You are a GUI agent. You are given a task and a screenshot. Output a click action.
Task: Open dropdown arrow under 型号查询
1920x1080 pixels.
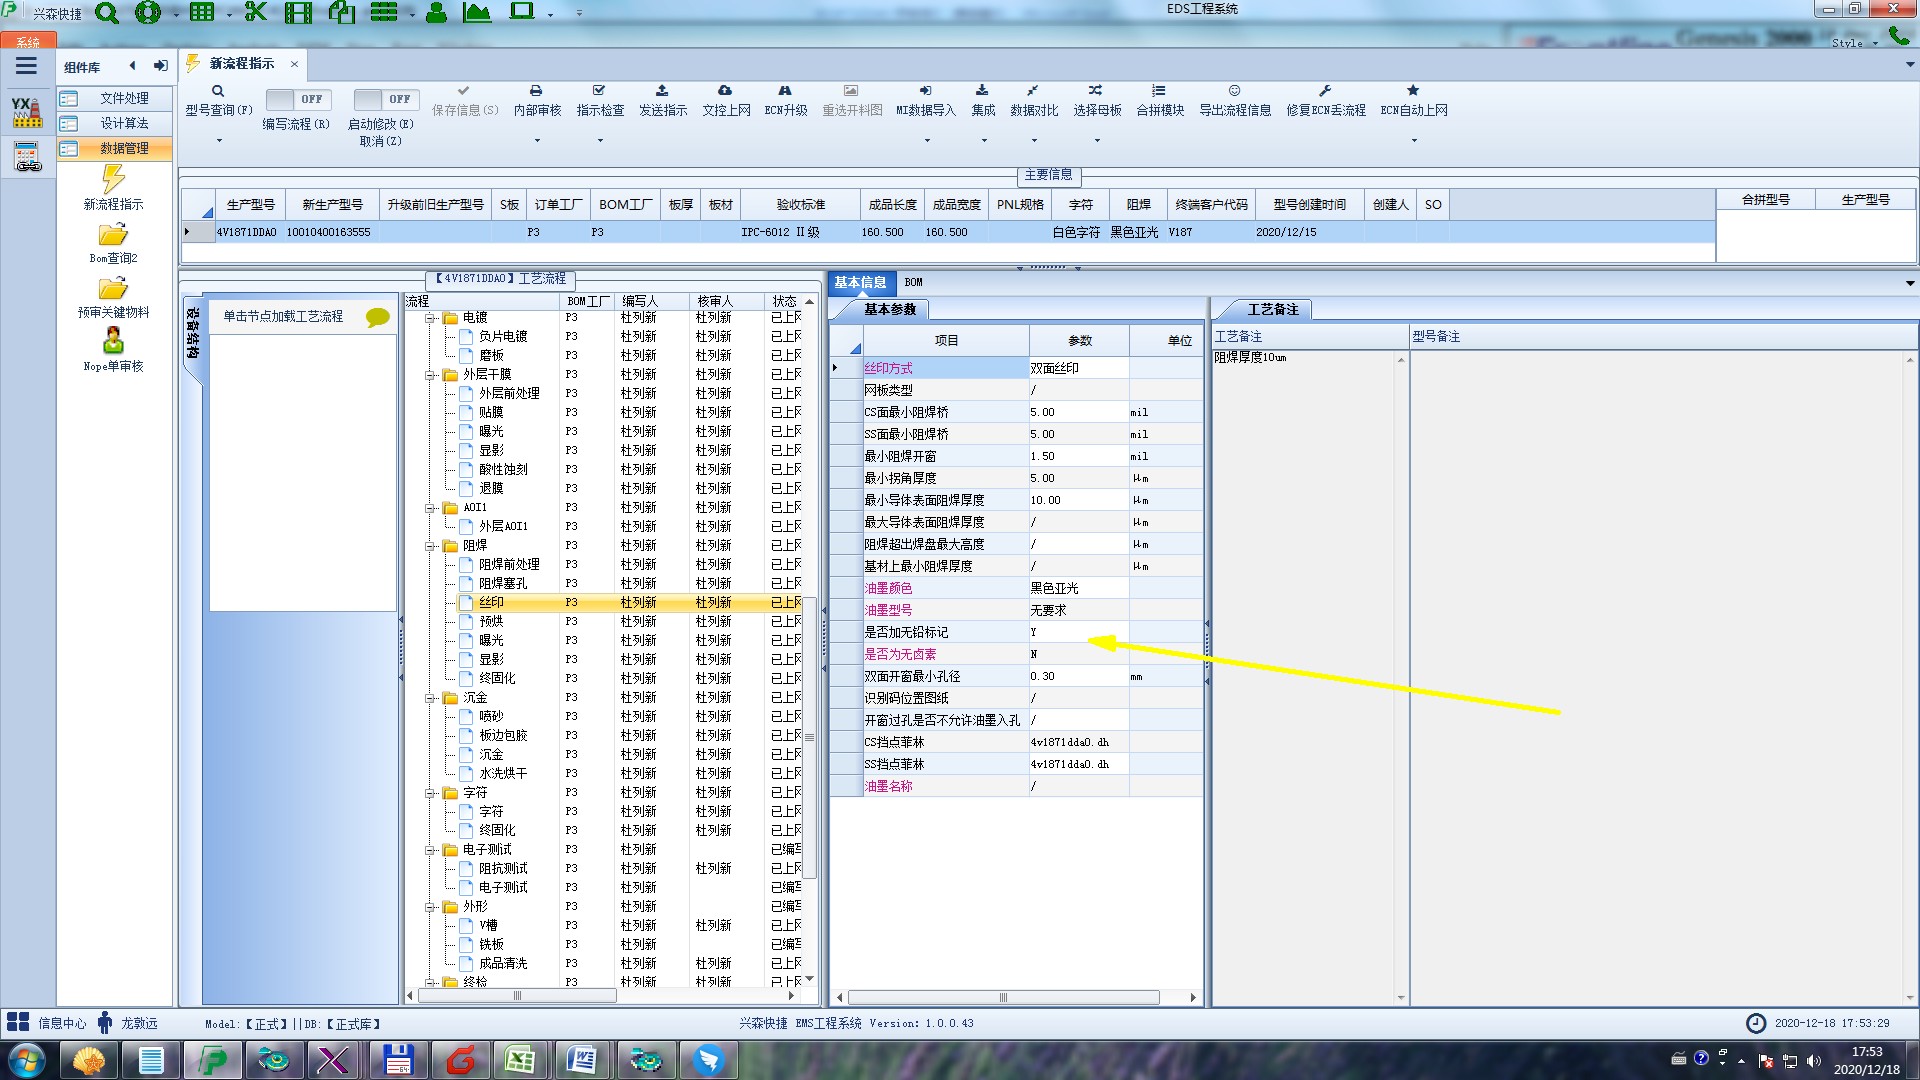point(219,141)
